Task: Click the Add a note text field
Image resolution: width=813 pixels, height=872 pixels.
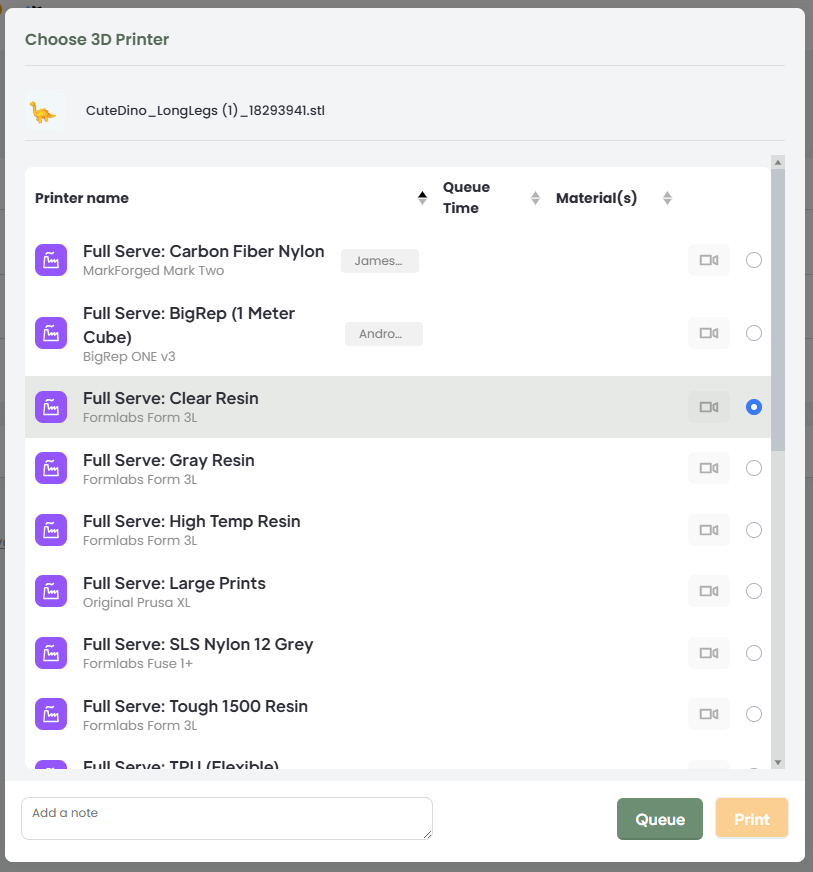Action: (x=226, y=818)
